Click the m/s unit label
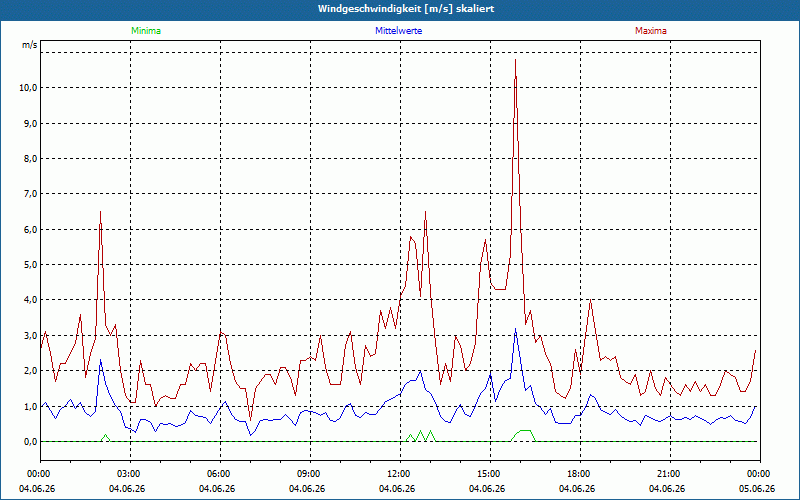Viewport: 800px width, 500px height. [30, 45]
